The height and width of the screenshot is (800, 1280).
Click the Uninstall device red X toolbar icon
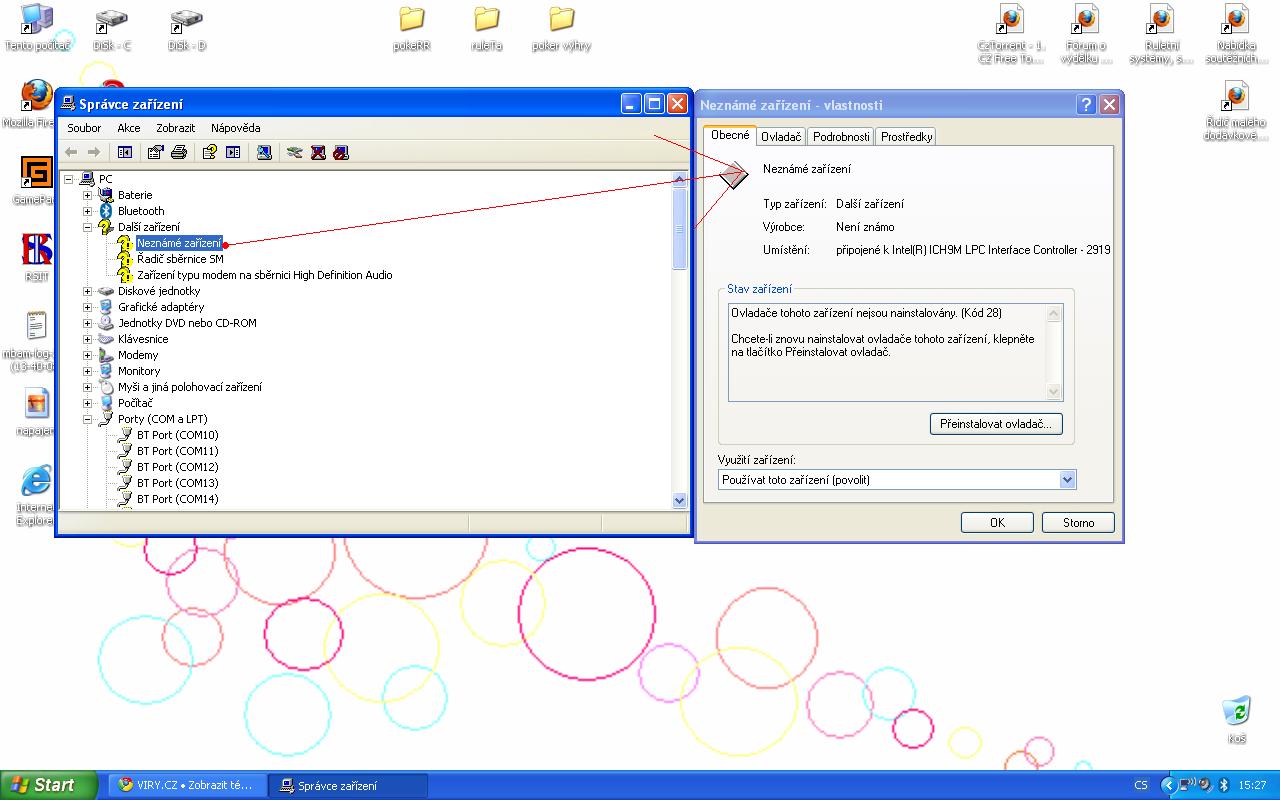[318, 152]
